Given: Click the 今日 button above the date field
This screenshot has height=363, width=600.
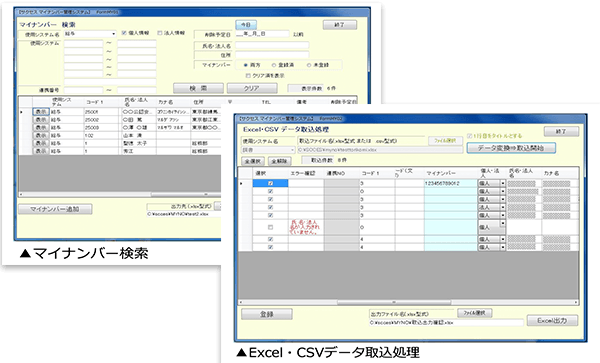Looking at the screenshot, I should [x=246, y=24].
